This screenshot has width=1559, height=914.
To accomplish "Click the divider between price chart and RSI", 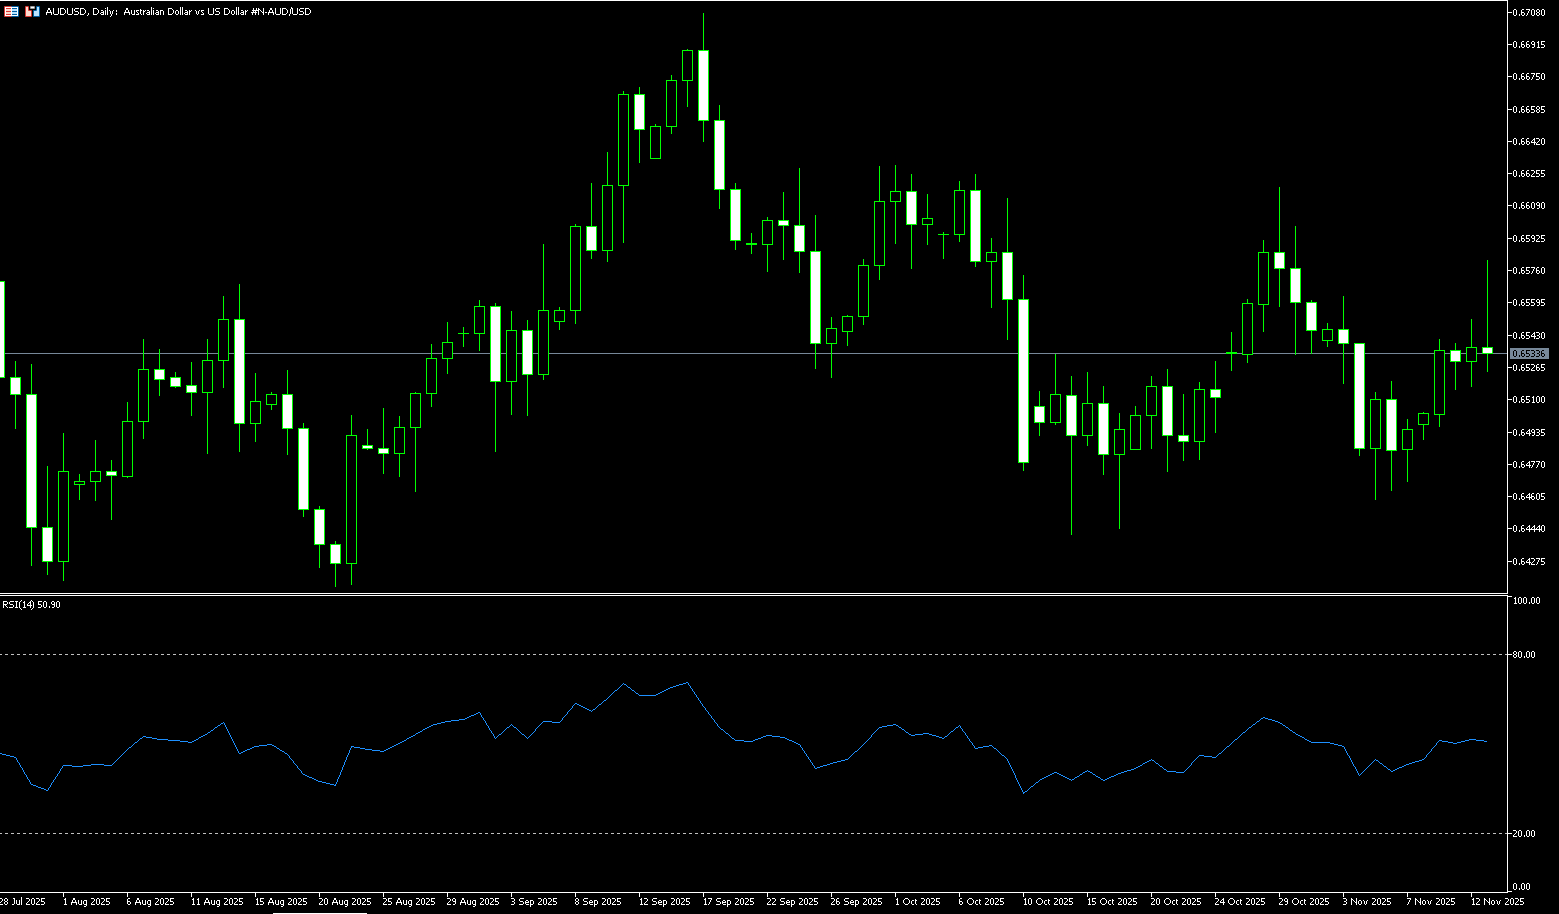I will point(750,595).
